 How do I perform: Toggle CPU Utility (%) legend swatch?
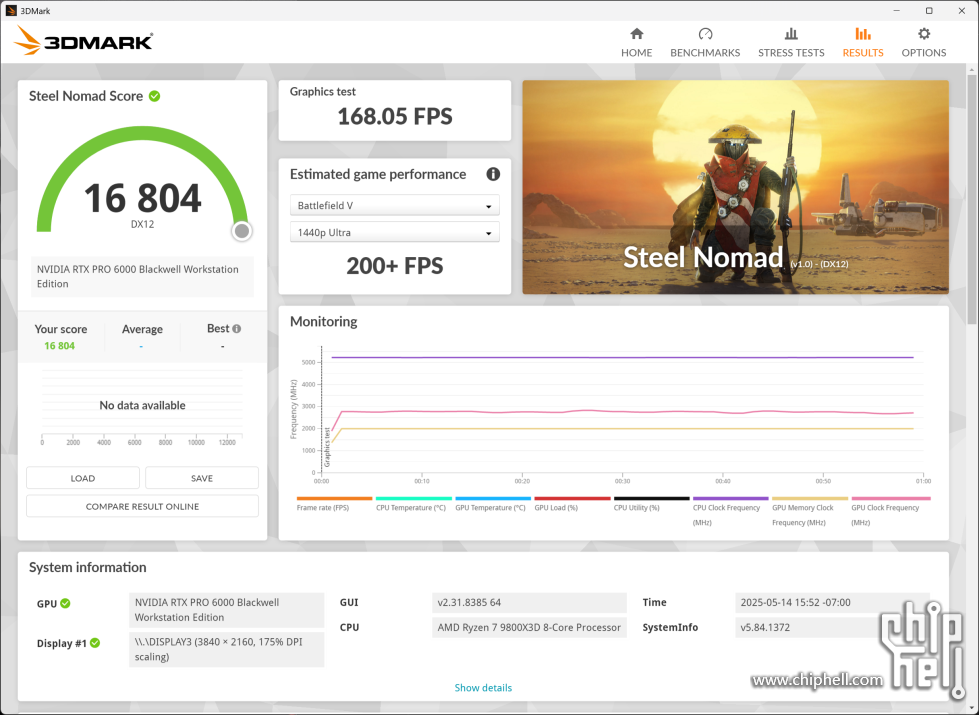[x=651, y=498]
